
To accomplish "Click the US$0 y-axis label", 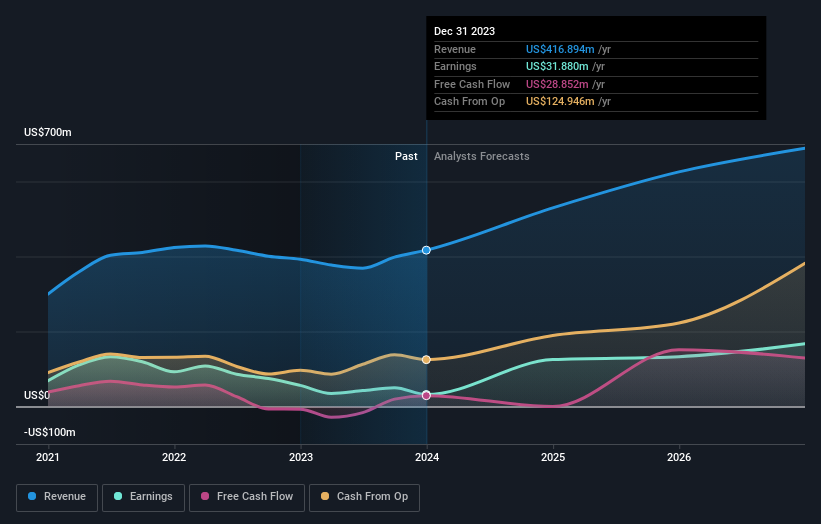I will [x=37, y=395].
